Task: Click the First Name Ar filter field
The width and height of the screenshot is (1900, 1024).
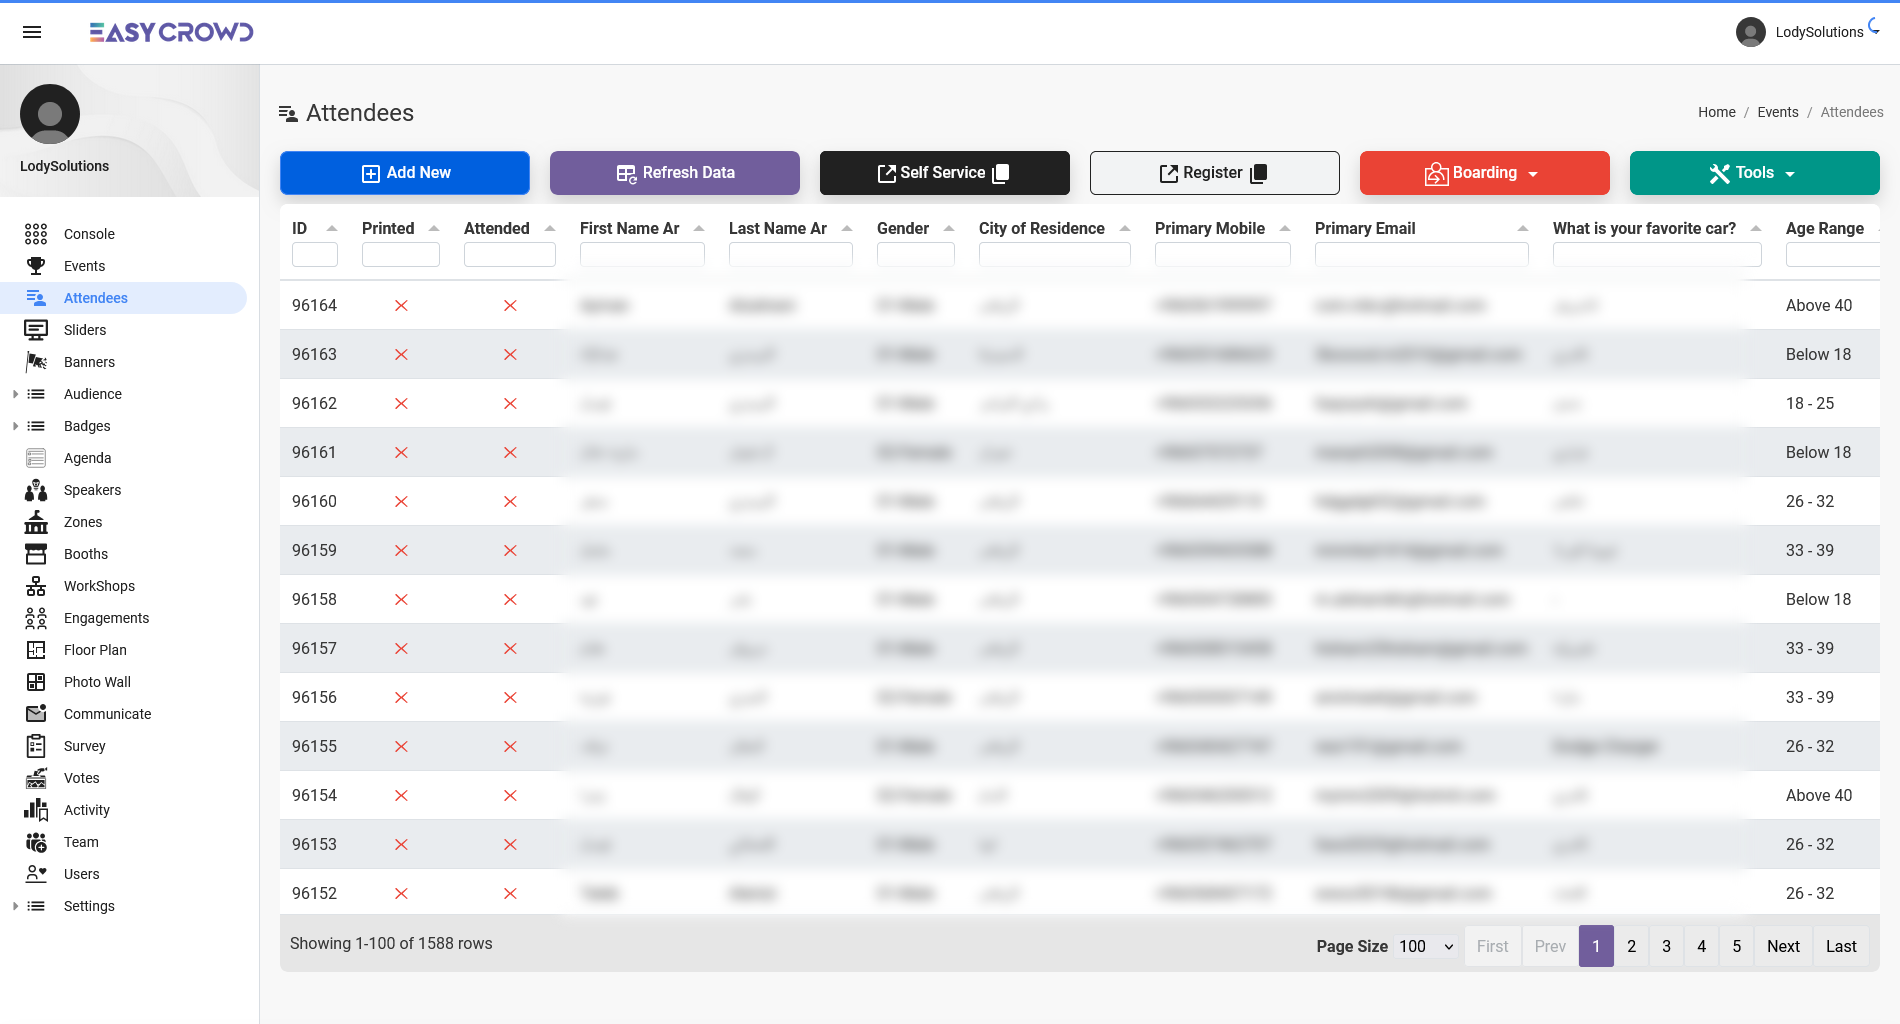Action: (x=642, y=255)
